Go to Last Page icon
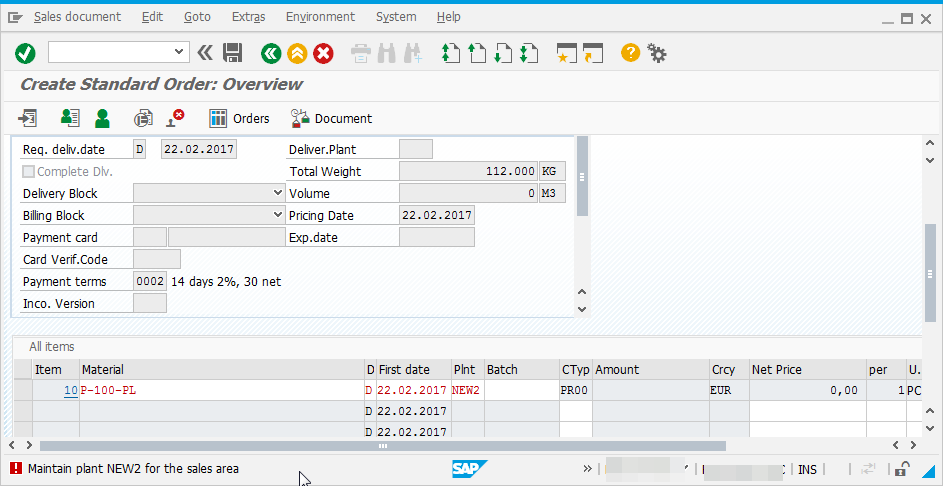 (528, 54)
